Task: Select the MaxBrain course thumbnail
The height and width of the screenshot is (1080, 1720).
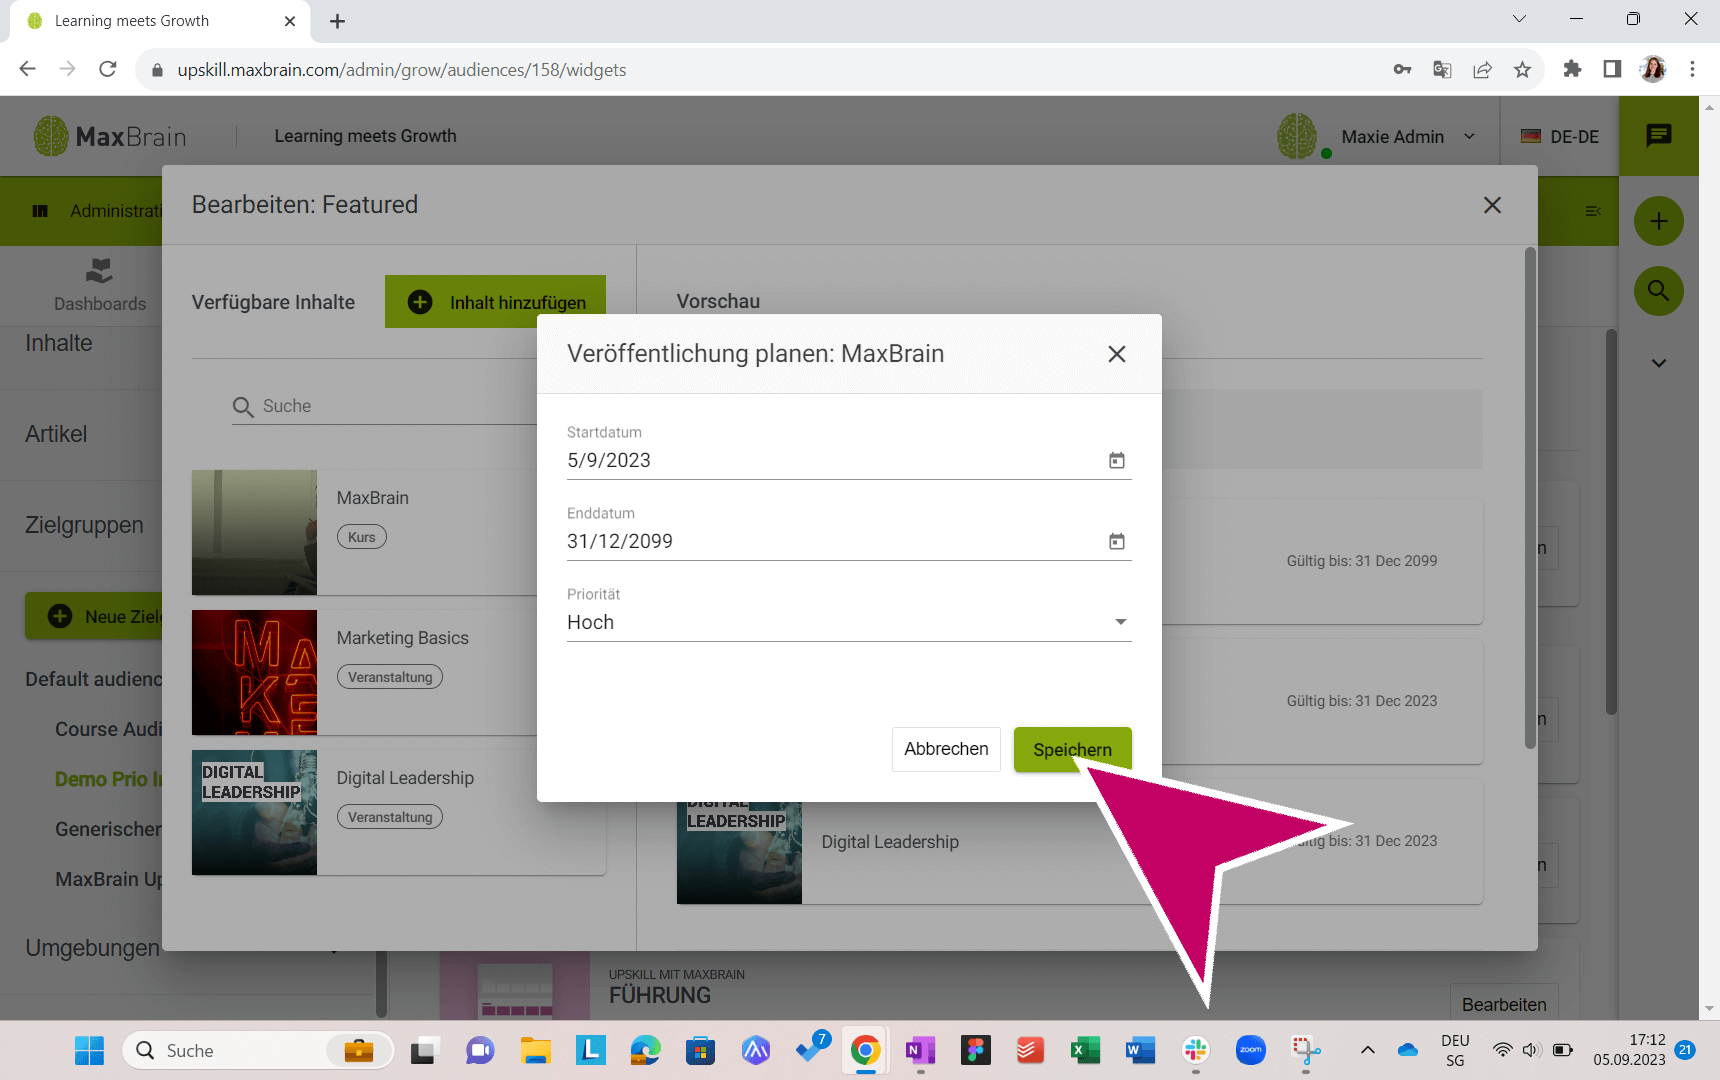Action: tap(254, 532)
